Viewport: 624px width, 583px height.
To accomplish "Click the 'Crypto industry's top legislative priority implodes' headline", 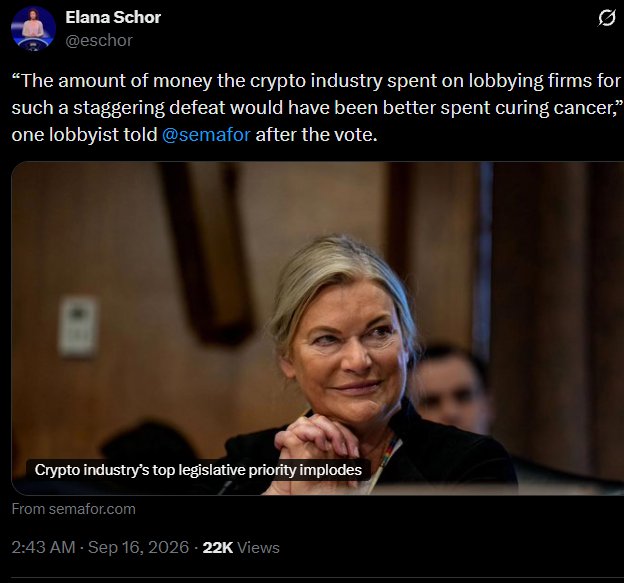I will pos(198,470).
